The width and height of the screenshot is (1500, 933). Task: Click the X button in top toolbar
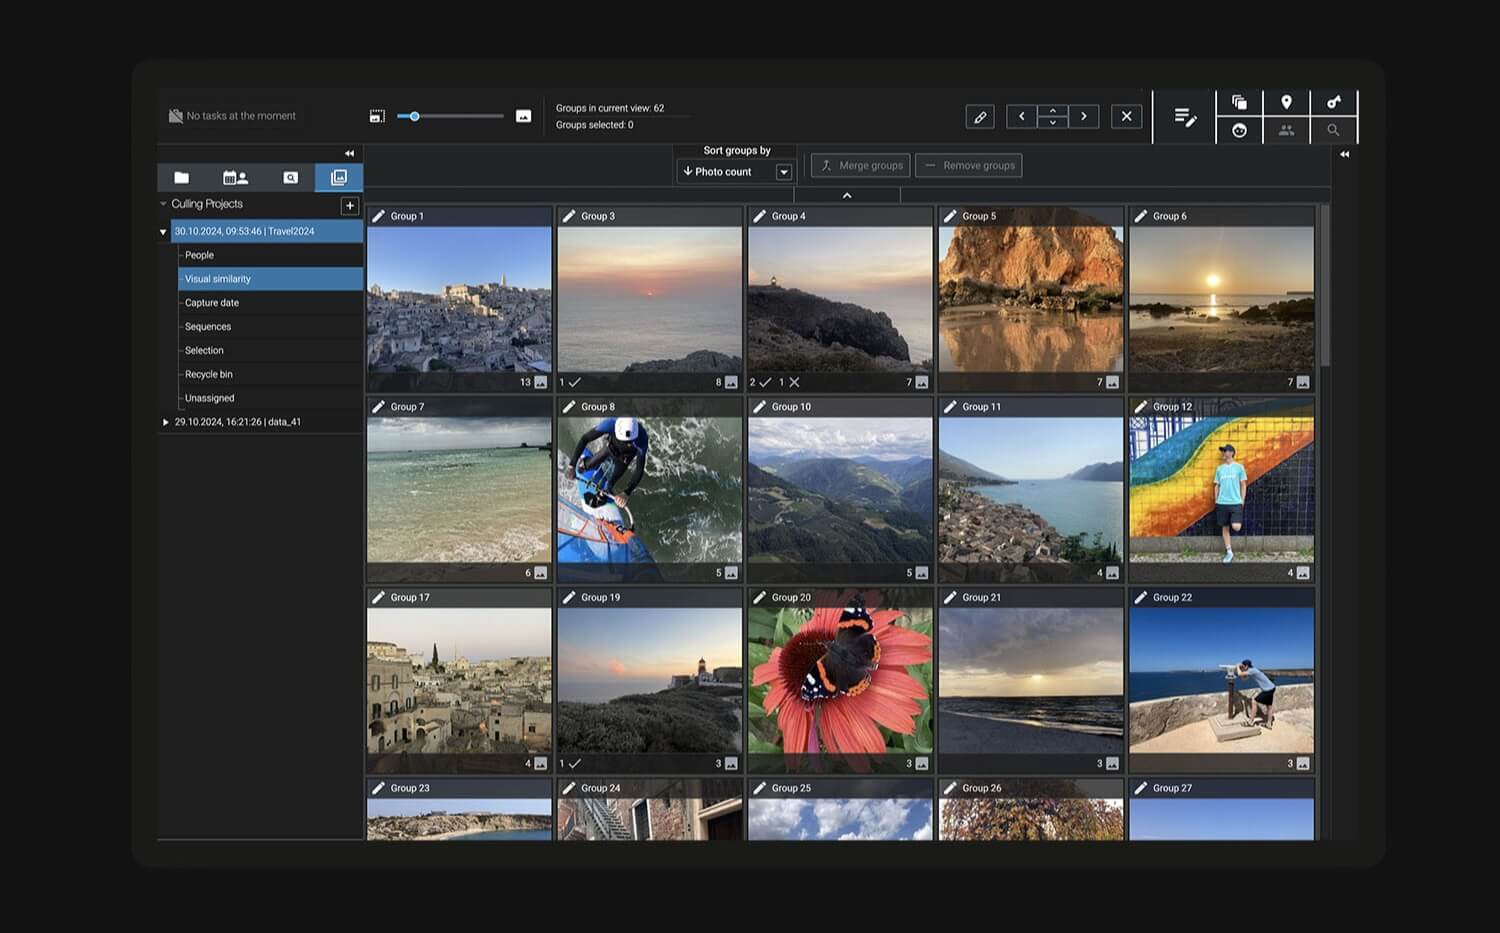(x=1126, y=116)
